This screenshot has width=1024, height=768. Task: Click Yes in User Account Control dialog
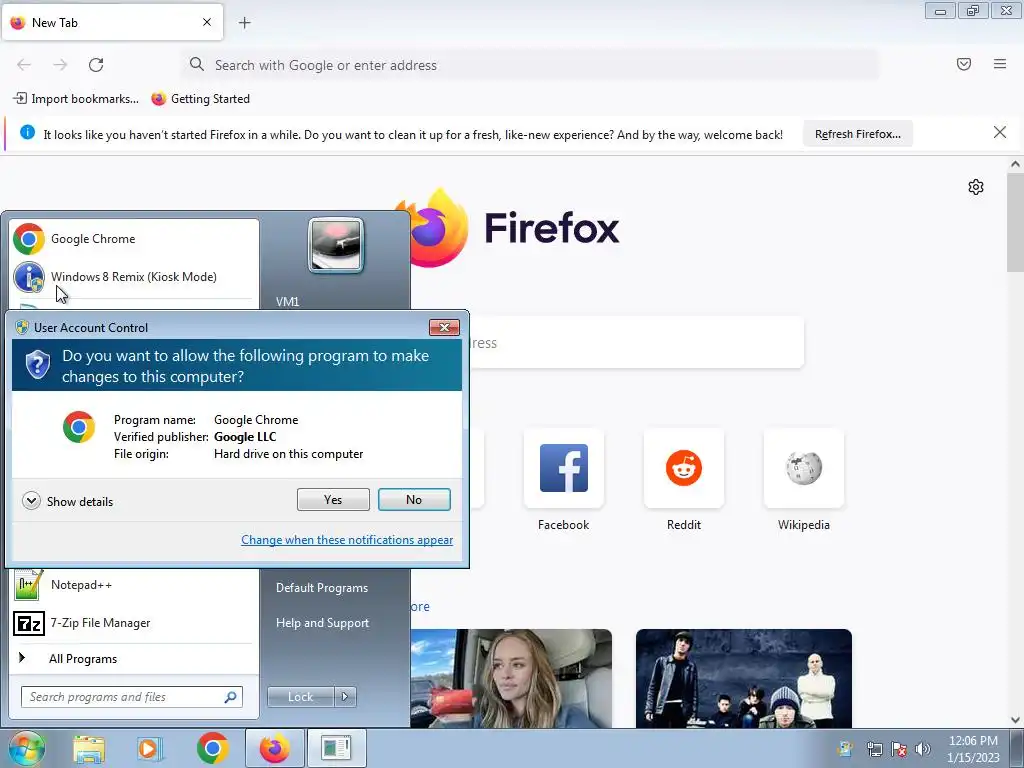[333, 500]
